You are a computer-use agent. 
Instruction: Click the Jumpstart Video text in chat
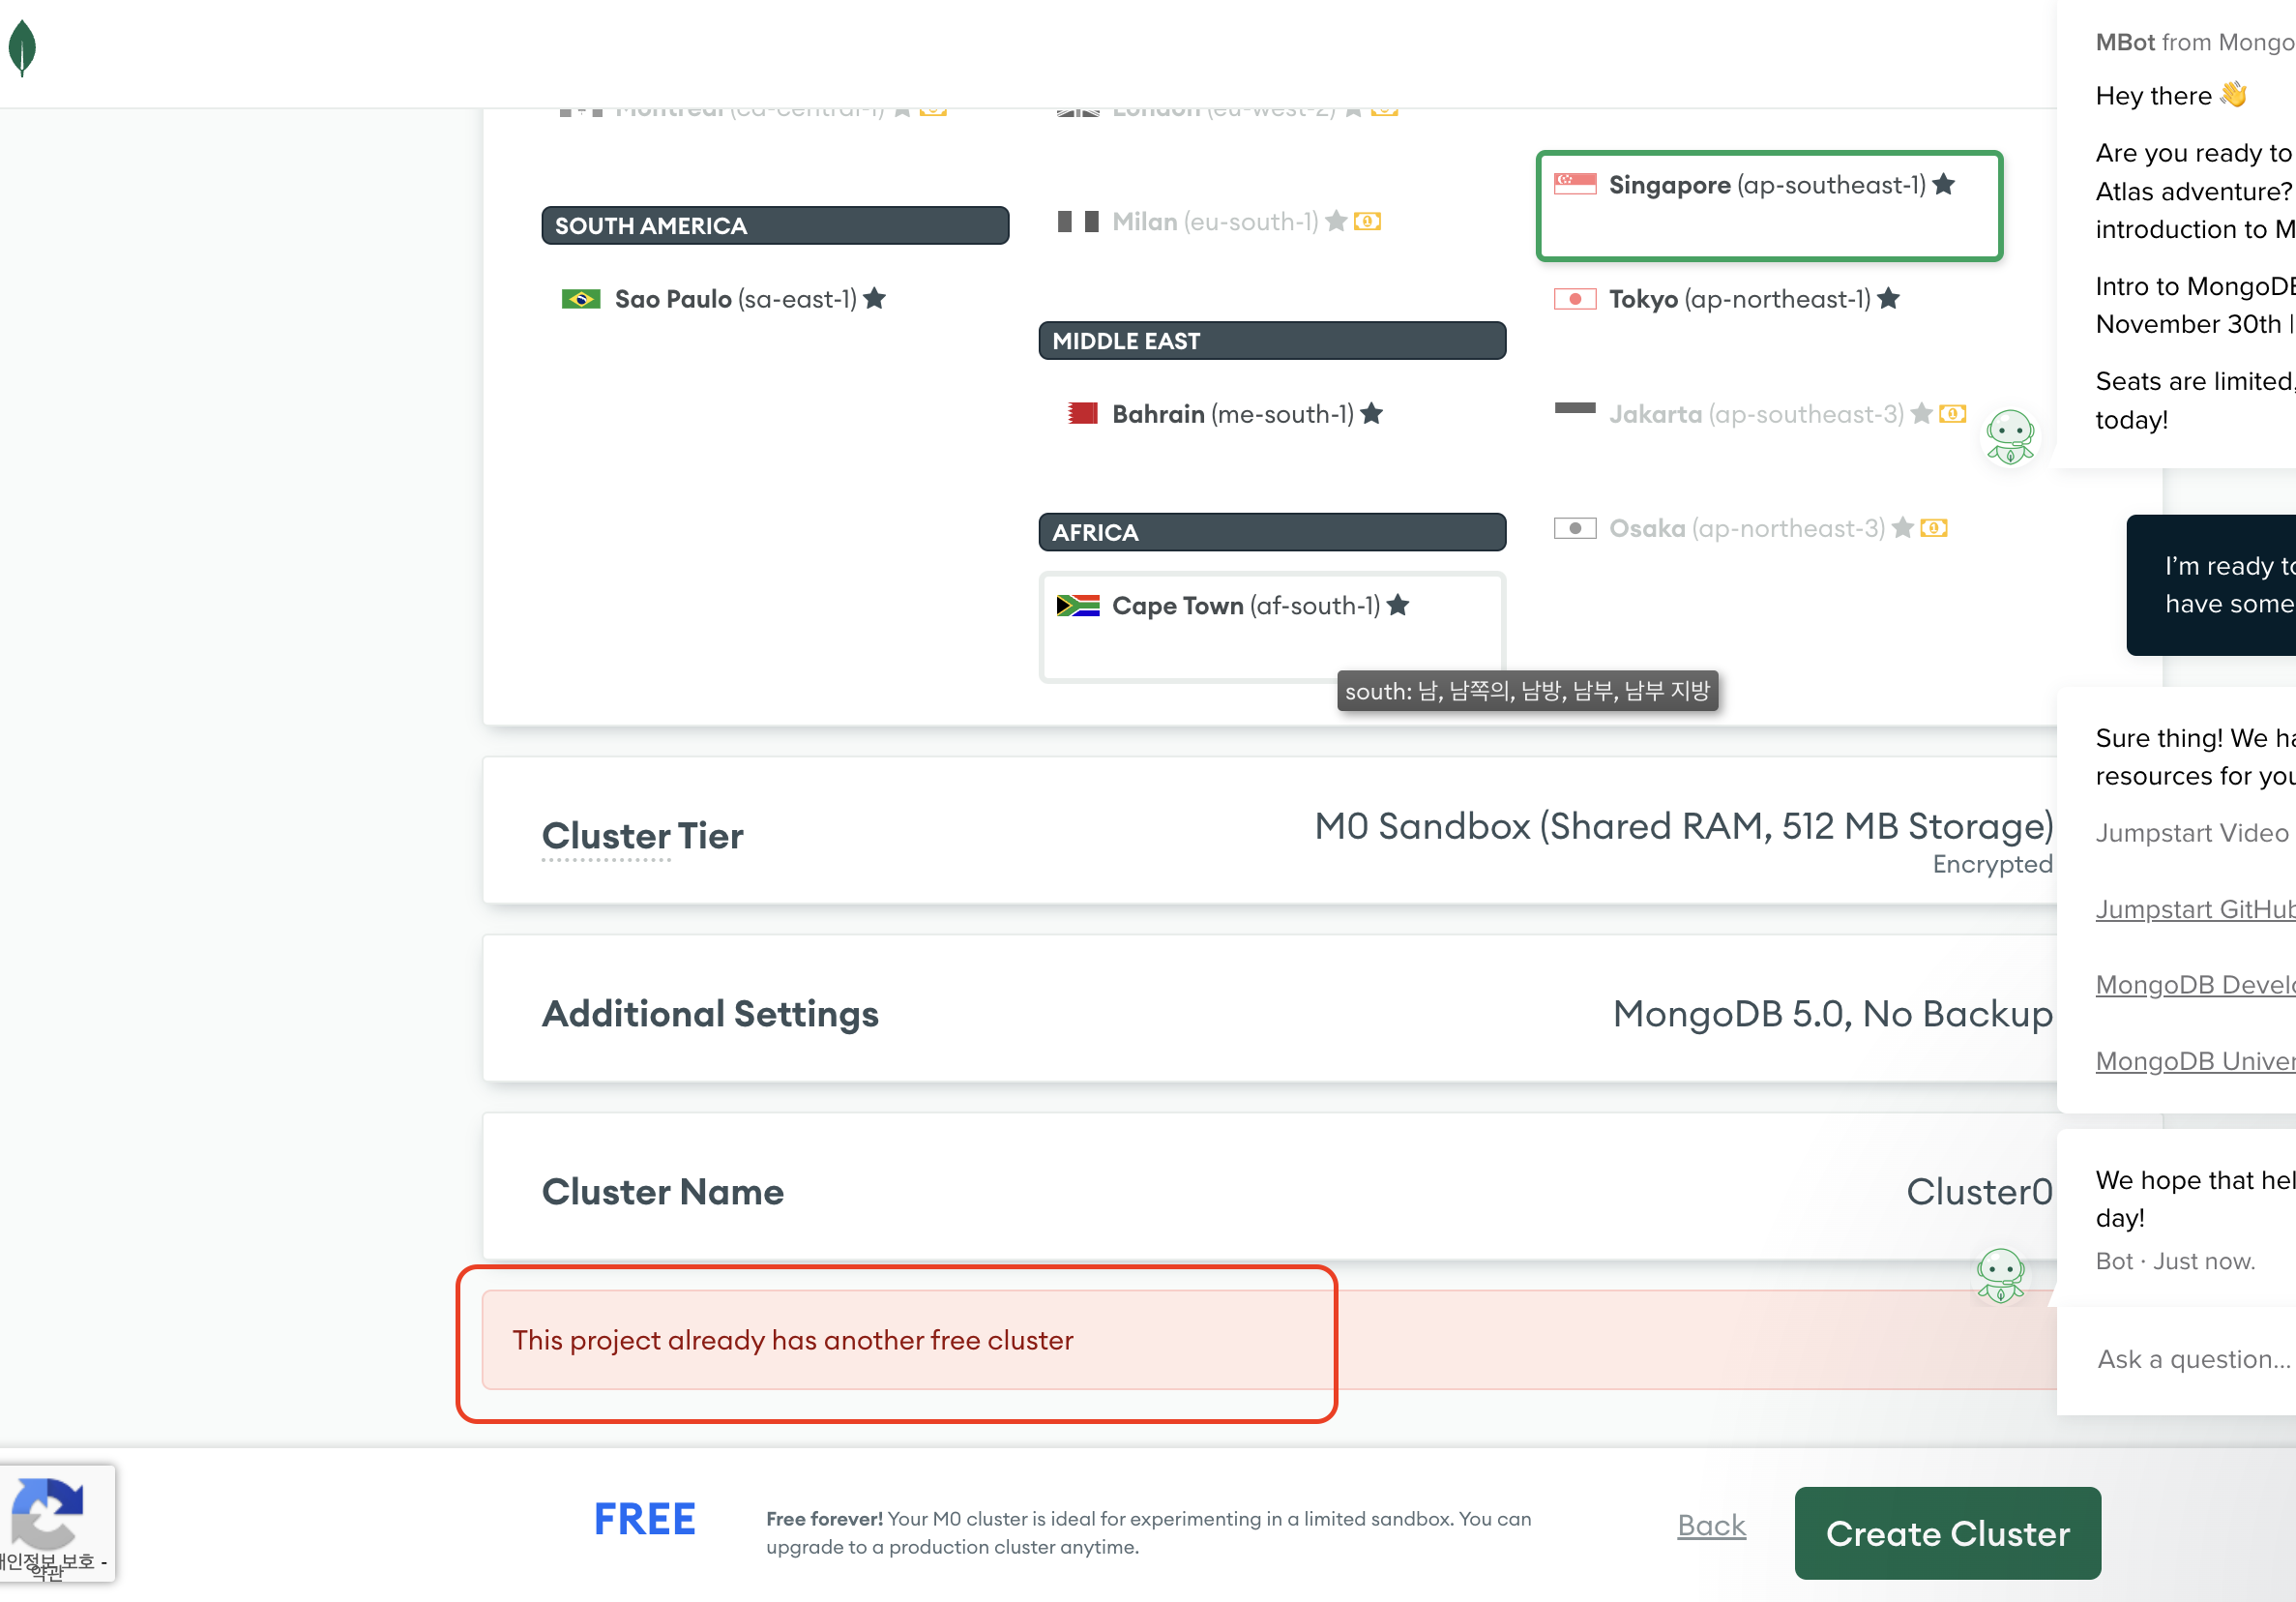pyautogui.click(x=2192, y=833)
